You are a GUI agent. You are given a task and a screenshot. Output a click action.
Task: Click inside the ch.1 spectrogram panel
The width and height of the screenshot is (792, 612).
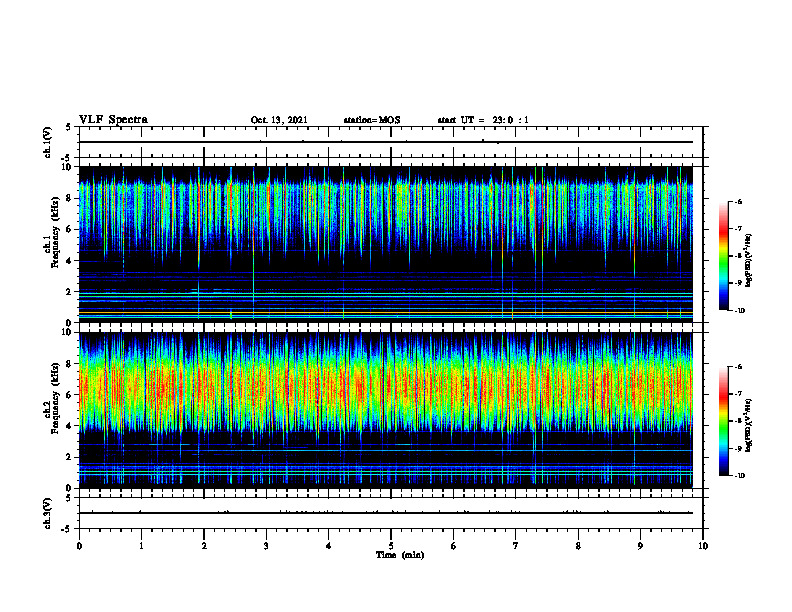(x=386, y=244)
